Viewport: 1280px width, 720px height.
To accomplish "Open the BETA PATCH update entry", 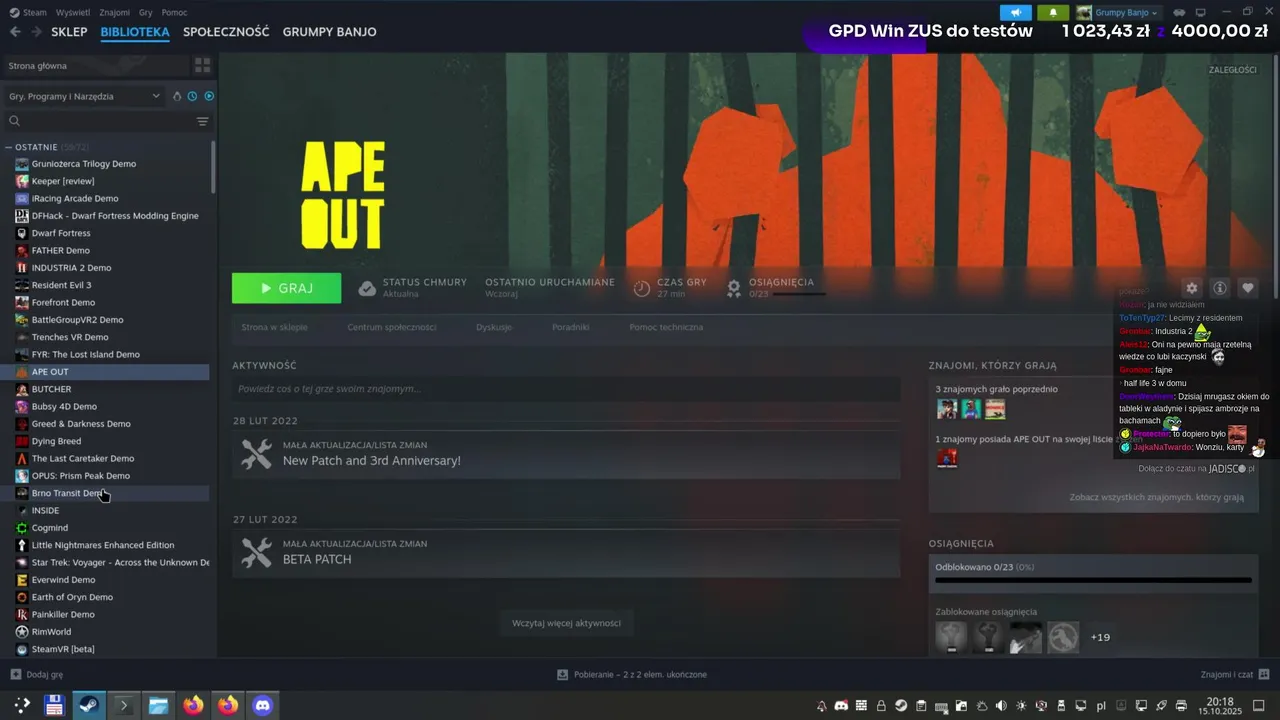I will [566, 553].
